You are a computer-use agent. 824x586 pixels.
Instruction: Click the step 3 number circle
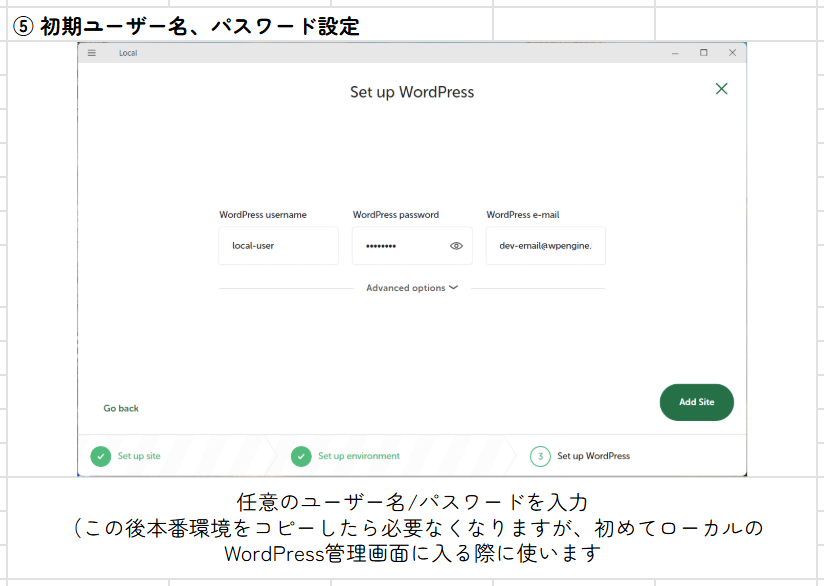click(540, 456)
